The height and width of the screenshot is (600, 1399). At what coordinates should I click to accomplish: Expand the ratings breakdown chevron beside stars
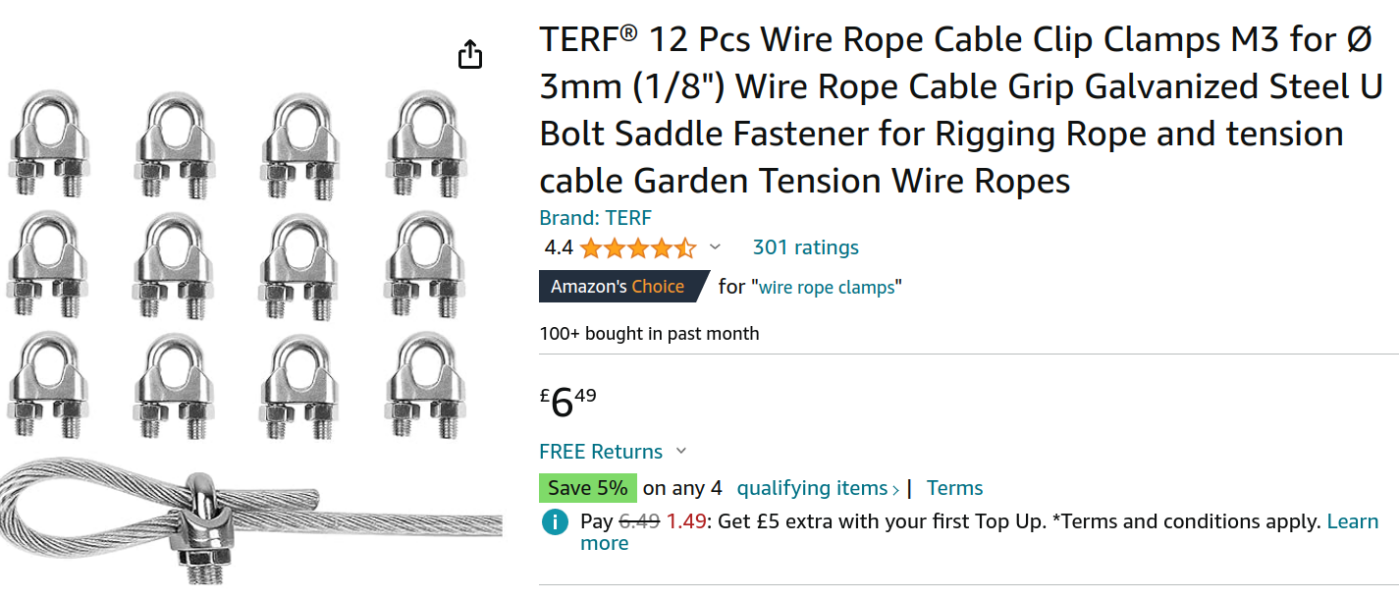pos(715,247)
